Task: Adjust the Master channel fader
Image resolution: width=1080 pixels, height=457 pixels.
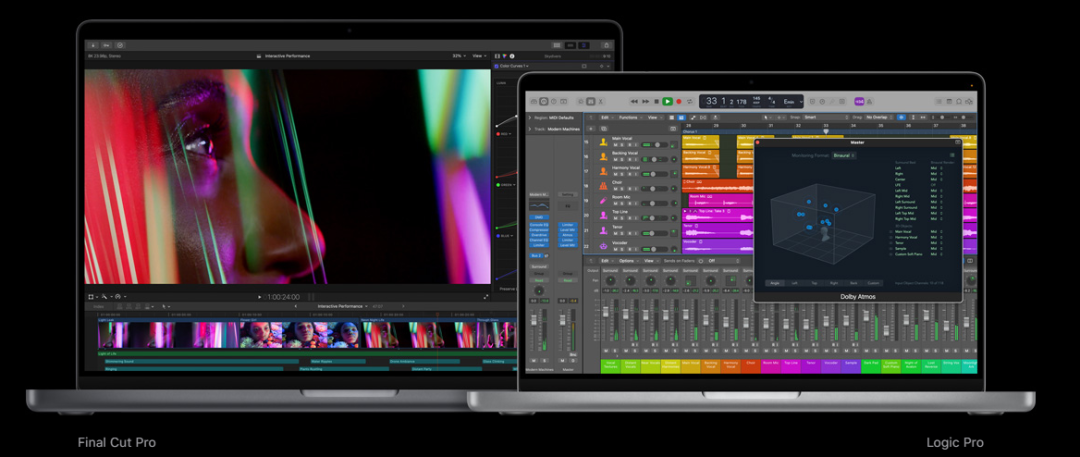Action: click(562, 320)
